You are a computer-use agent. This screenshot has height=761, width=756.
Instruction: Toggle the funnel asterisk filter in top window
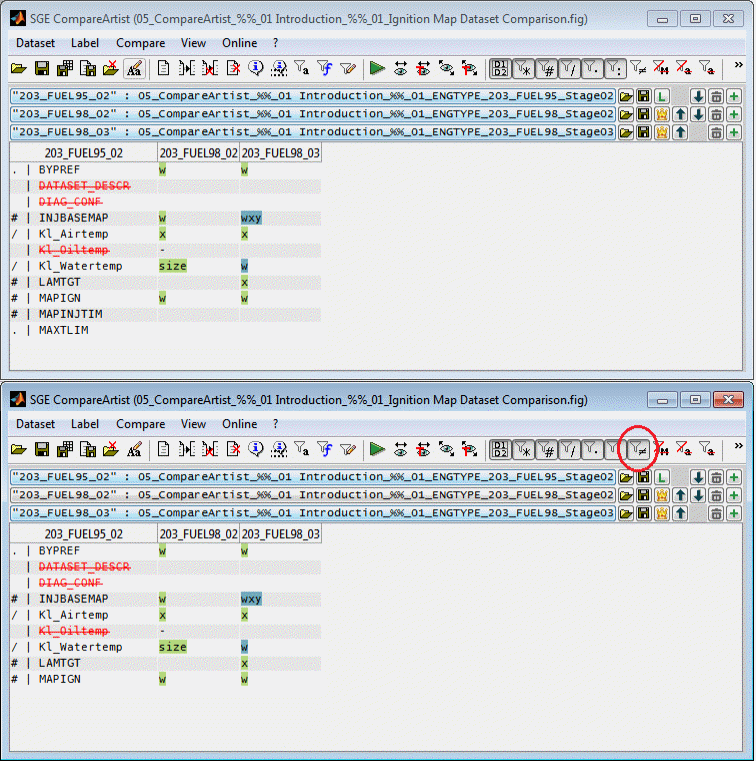point(524,68)
